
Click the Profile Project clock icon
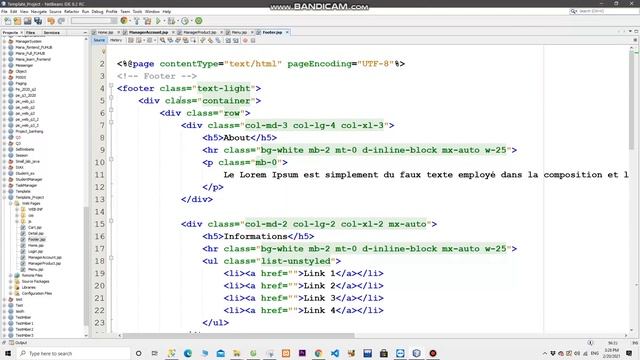coord(185,21)
